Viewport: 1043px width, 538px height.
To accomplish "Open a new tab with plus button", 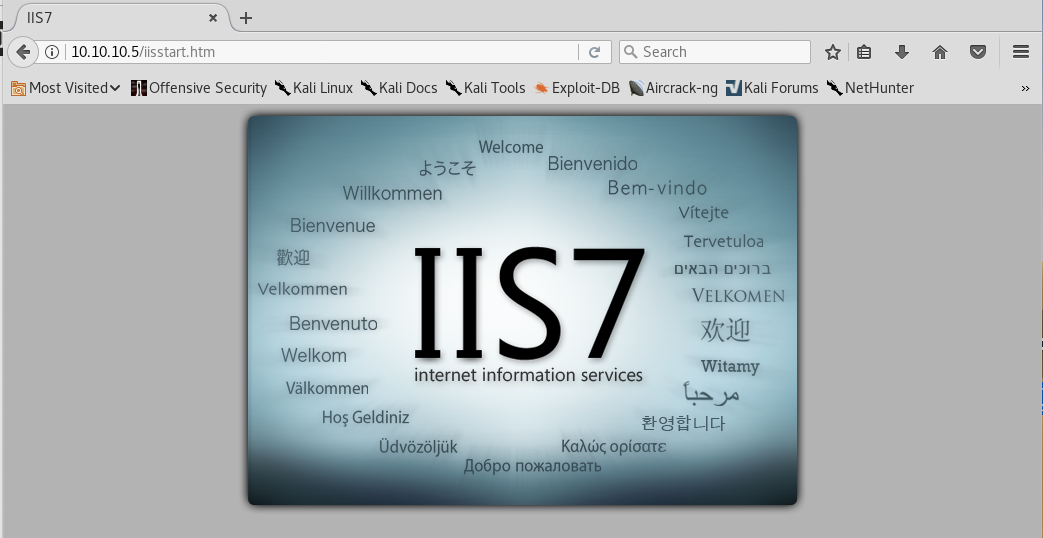I will point(246,18).
